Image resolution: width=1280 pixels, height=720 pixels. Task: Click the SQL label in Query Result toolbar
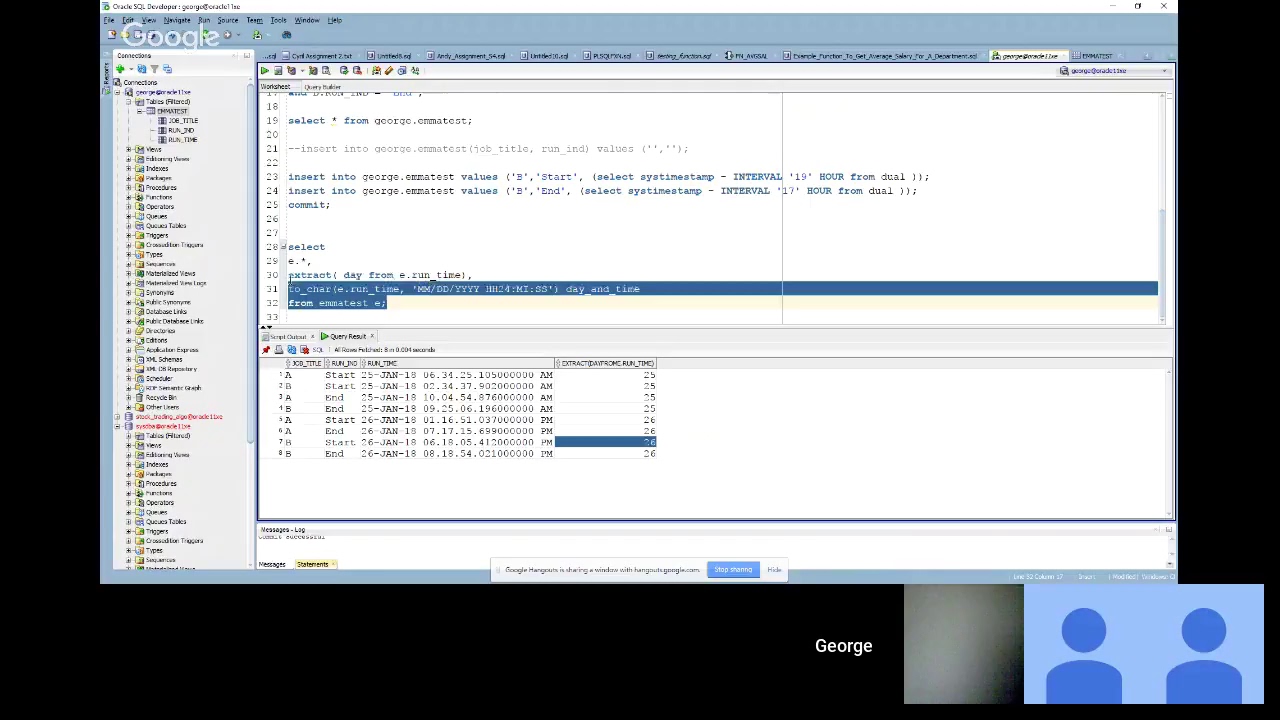click(318, 349)
